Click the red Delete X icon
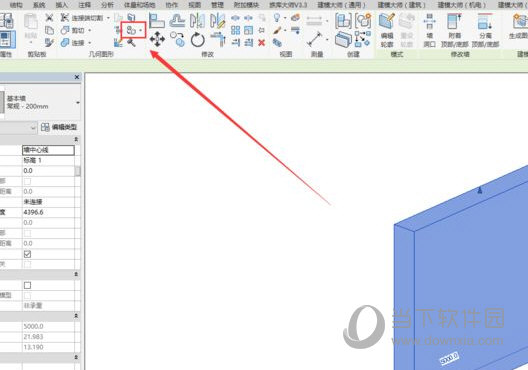The image size is (528, 370). [261, 43]
